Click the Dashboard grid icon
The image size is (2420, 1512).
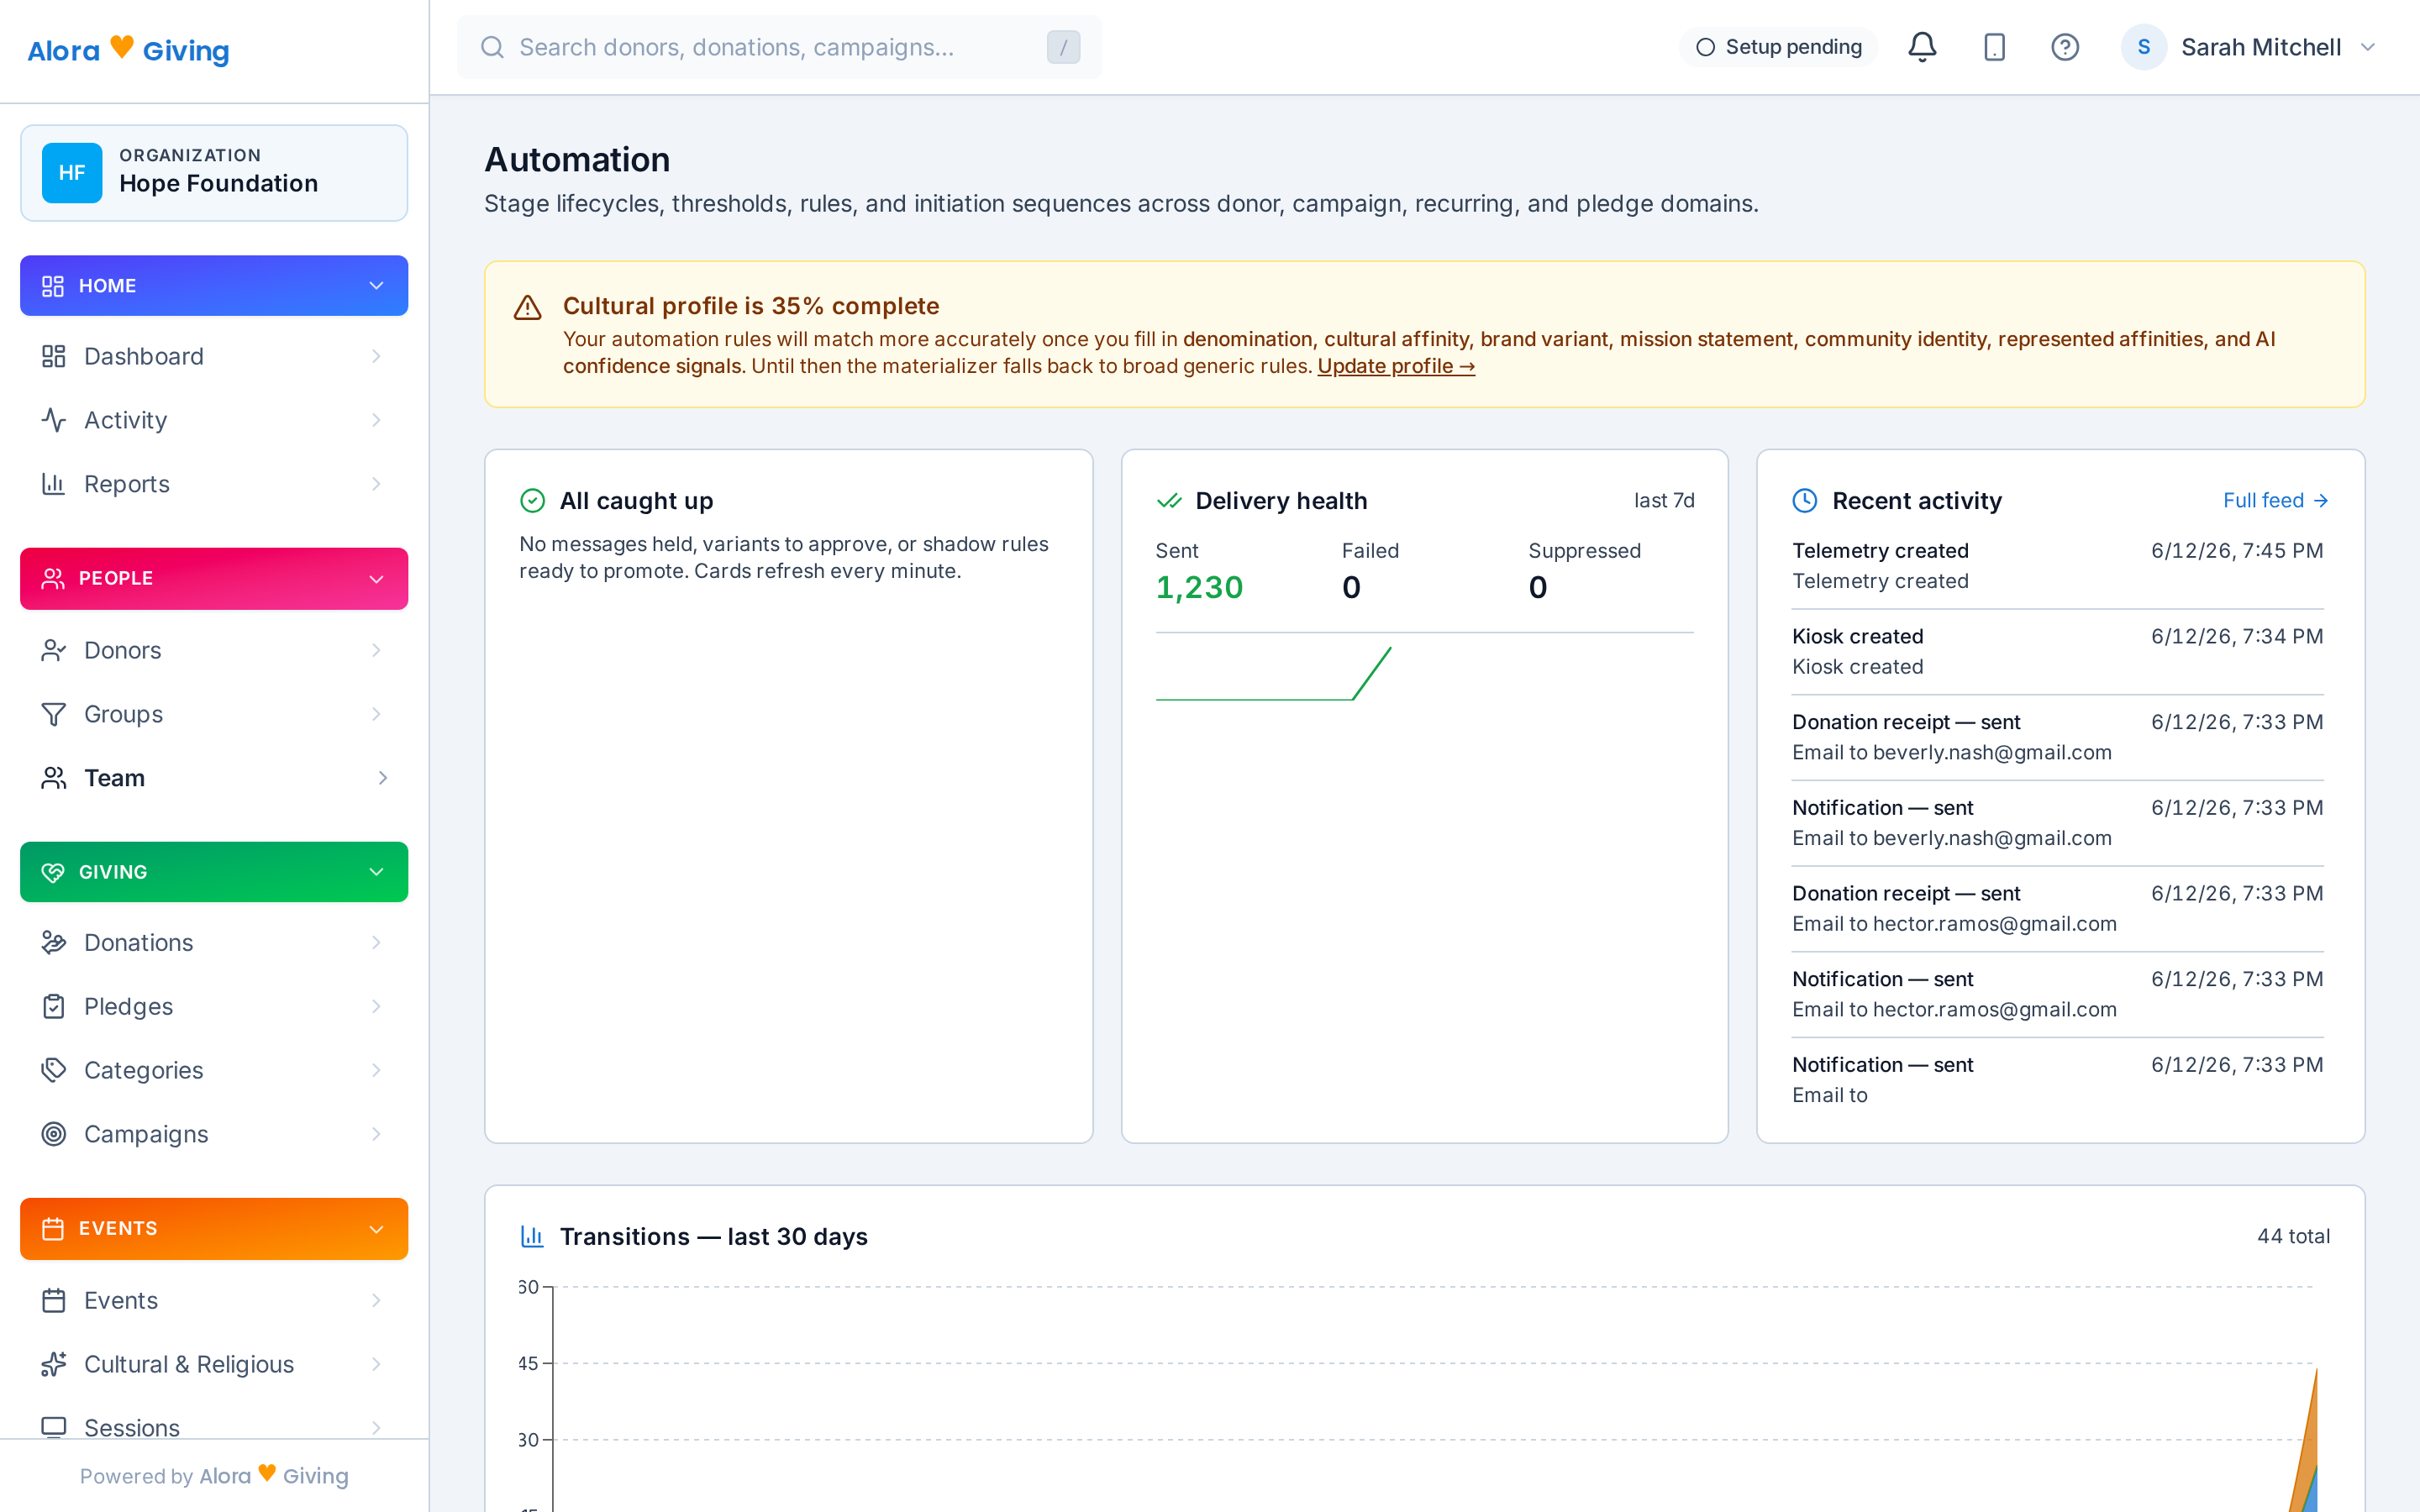(x=54, y=356)
